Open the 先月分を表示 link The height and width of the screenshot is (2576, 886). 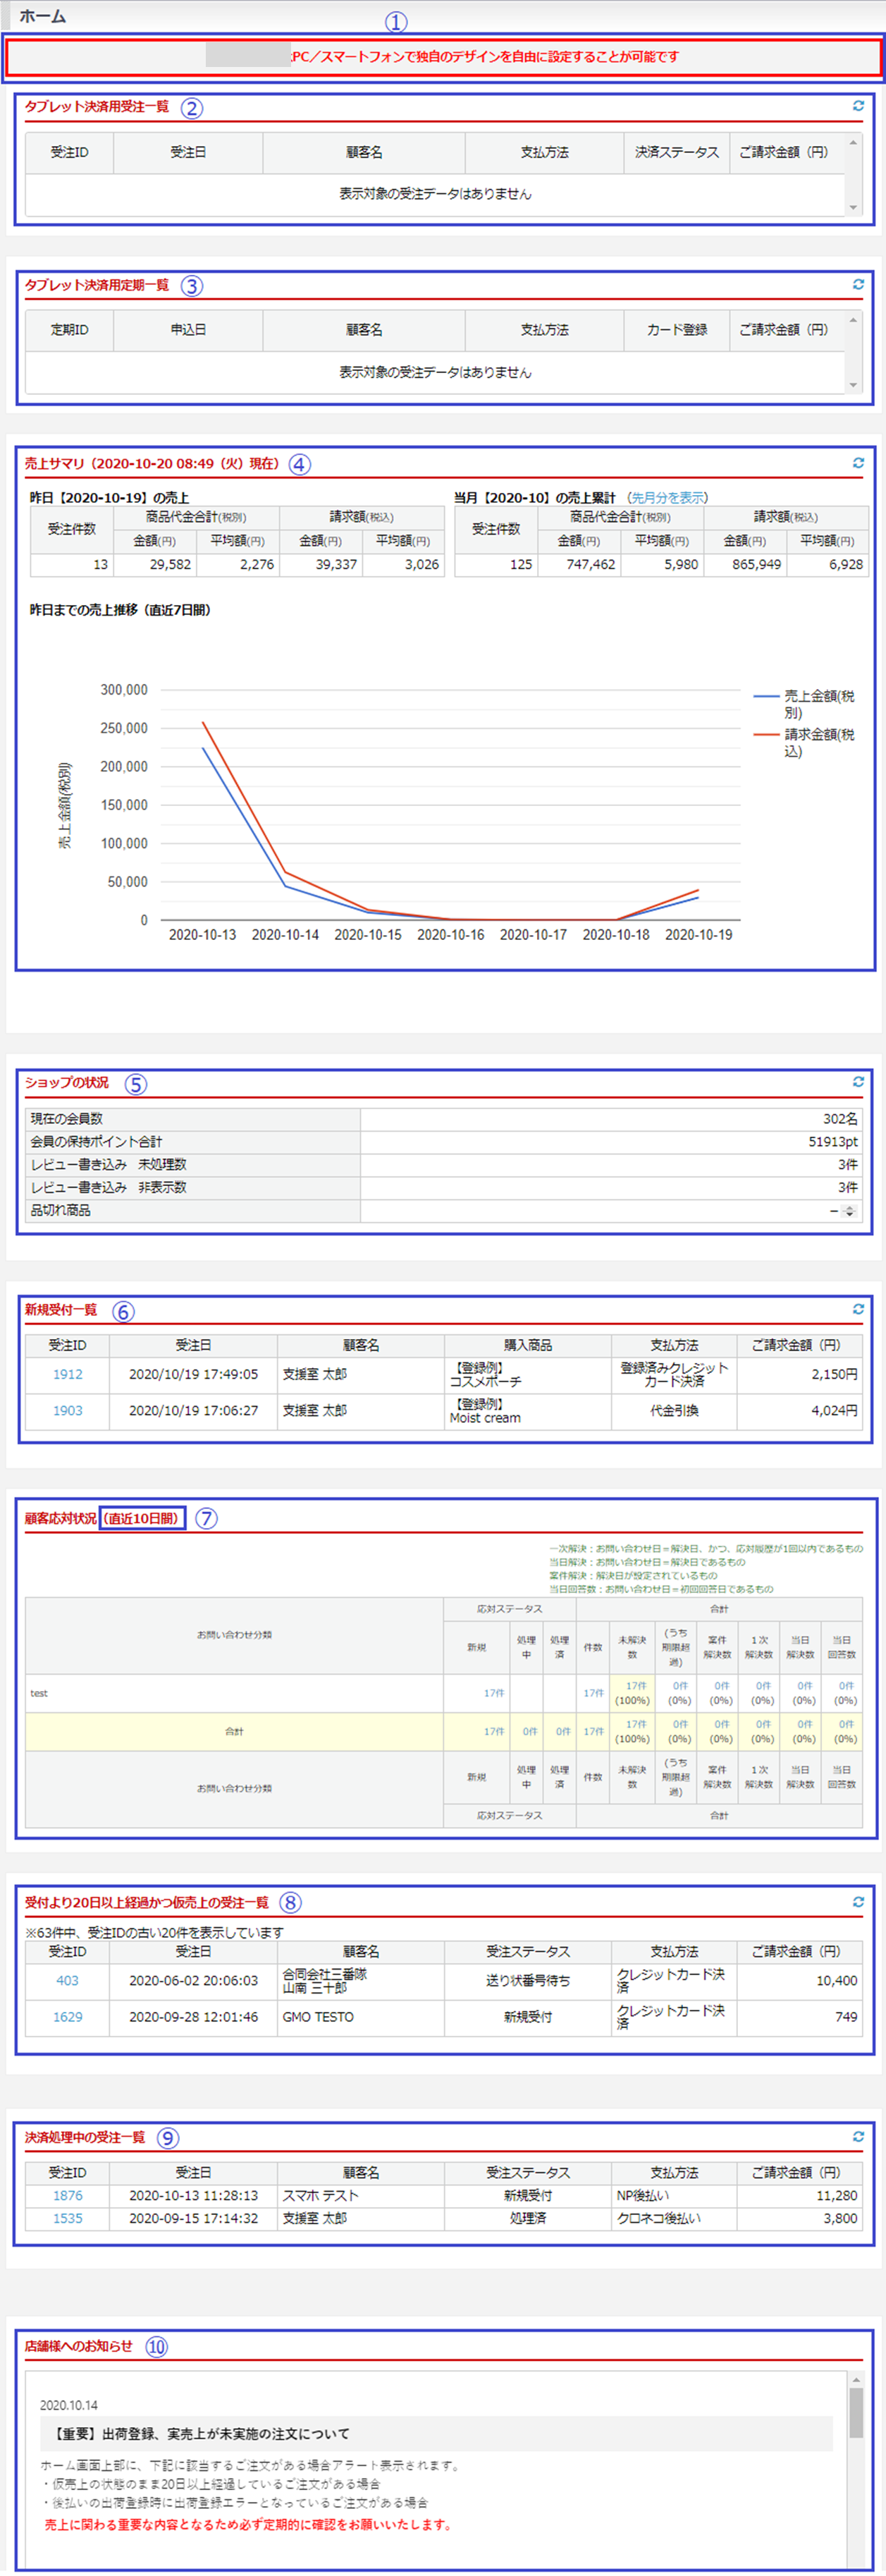667,498
